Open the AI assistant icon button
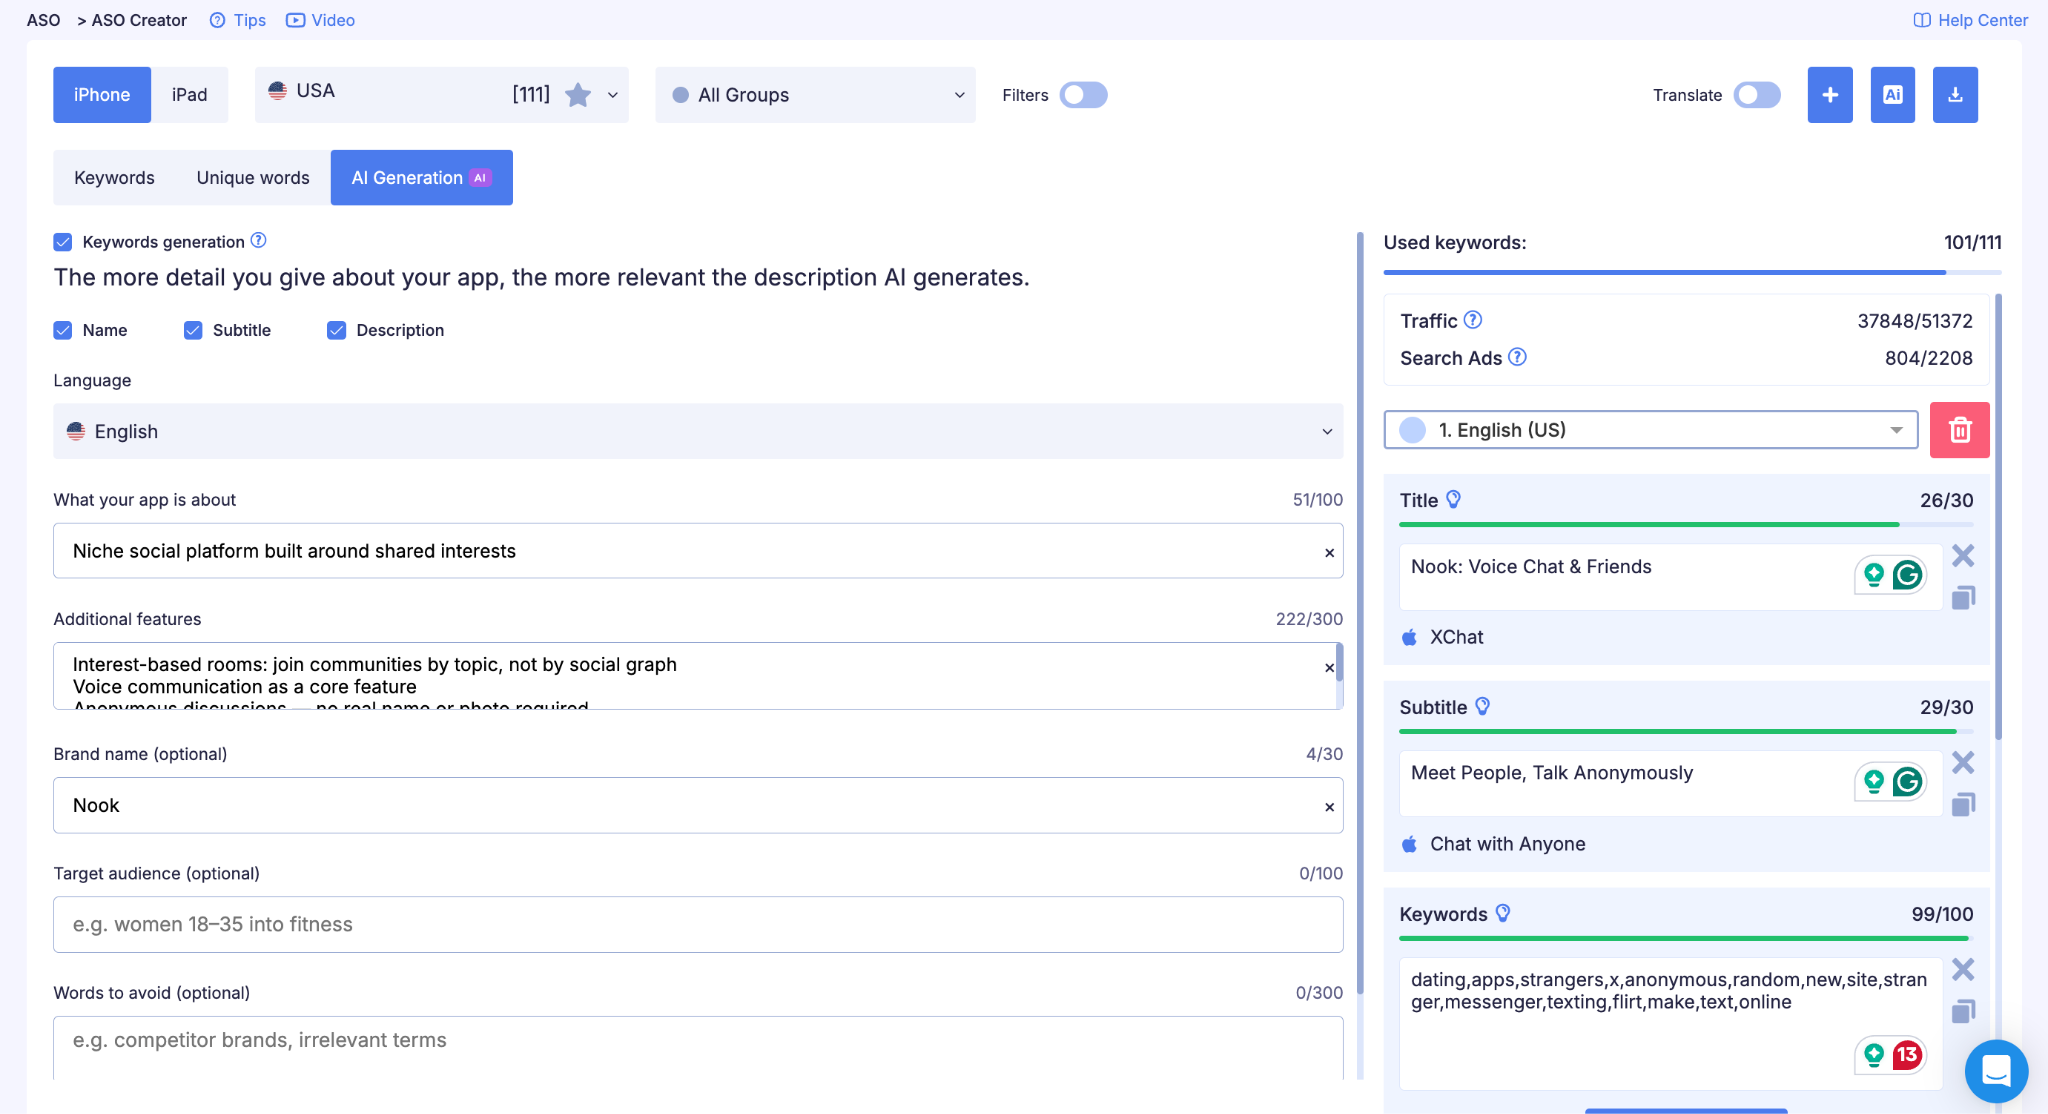2048x1114 pixels. pos(1892,95)
